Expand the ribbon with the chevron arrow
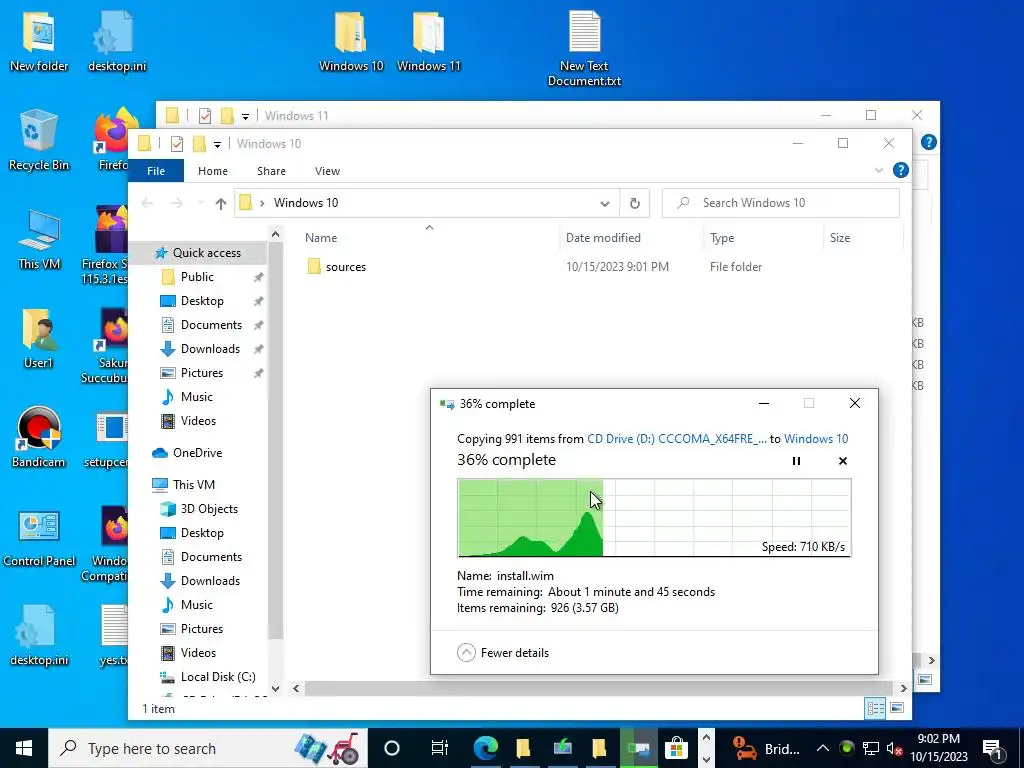This screenshot has height=768, width=1024. pyautogui.click(x=878, y=170)
